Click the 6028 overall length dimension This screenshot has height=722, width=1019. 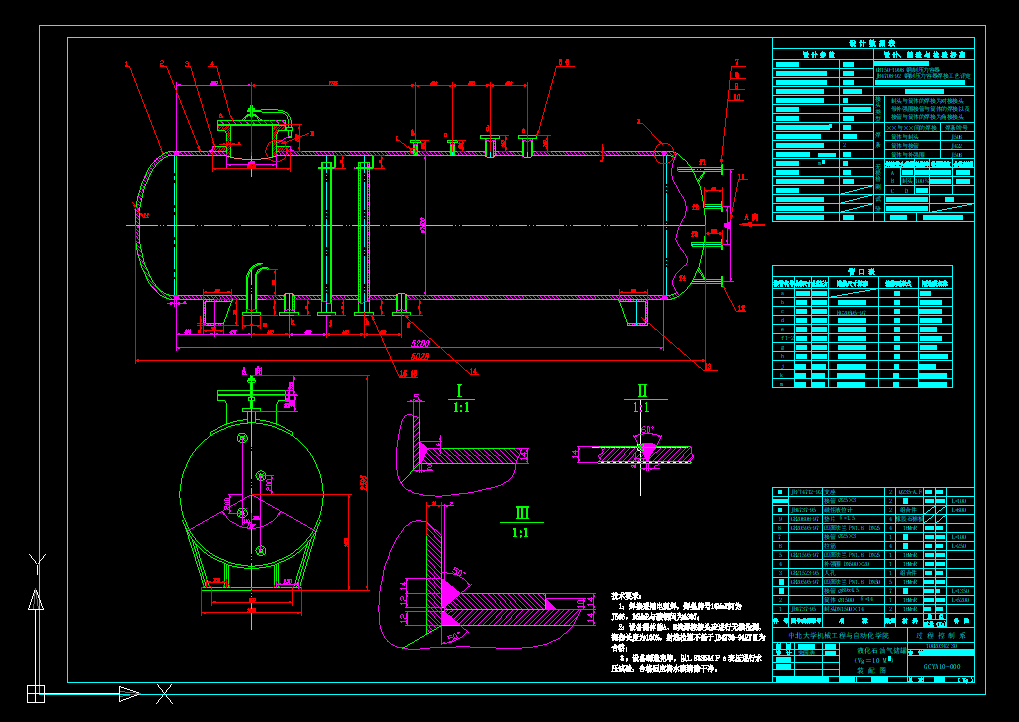pos(421,356)
